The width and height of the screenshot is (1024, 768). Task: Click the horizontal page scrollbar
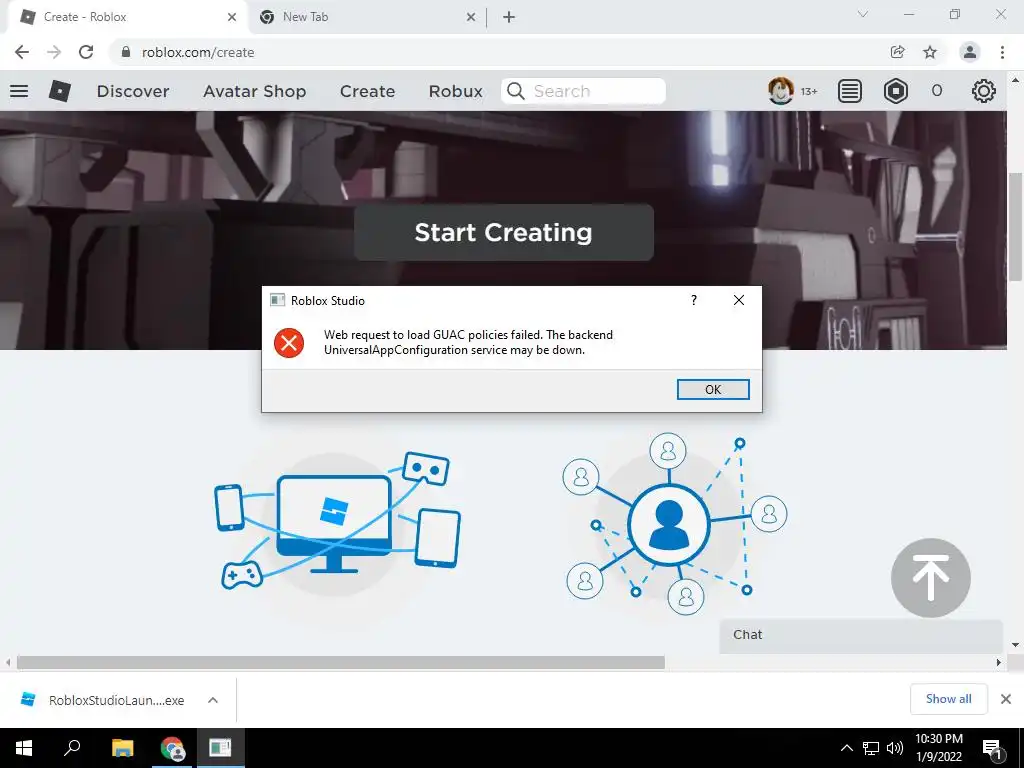coord(341,662)
